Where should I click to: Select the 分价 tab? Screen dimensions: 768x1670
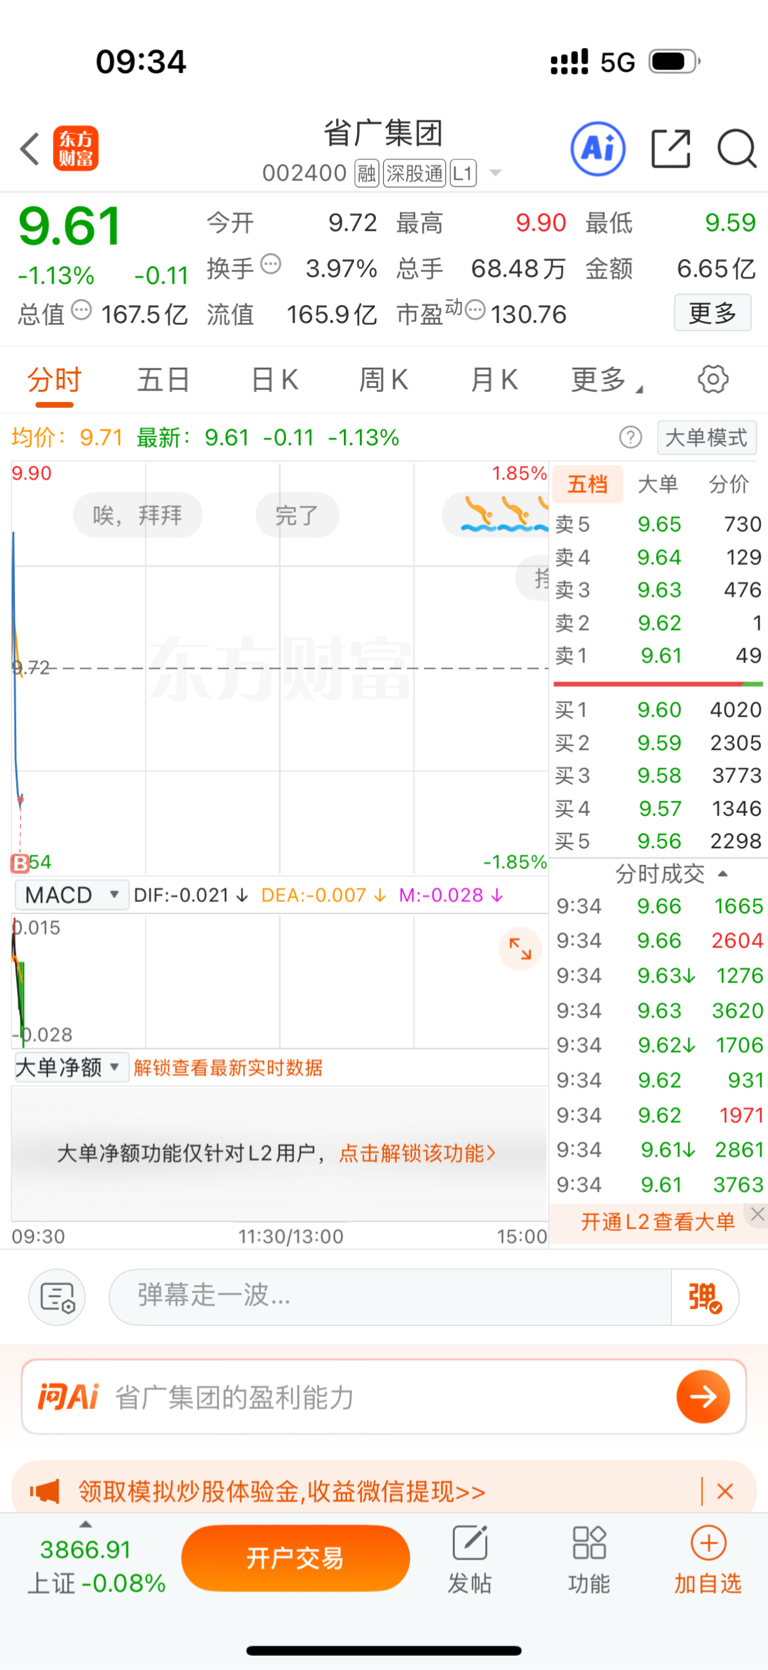(729, 484)
